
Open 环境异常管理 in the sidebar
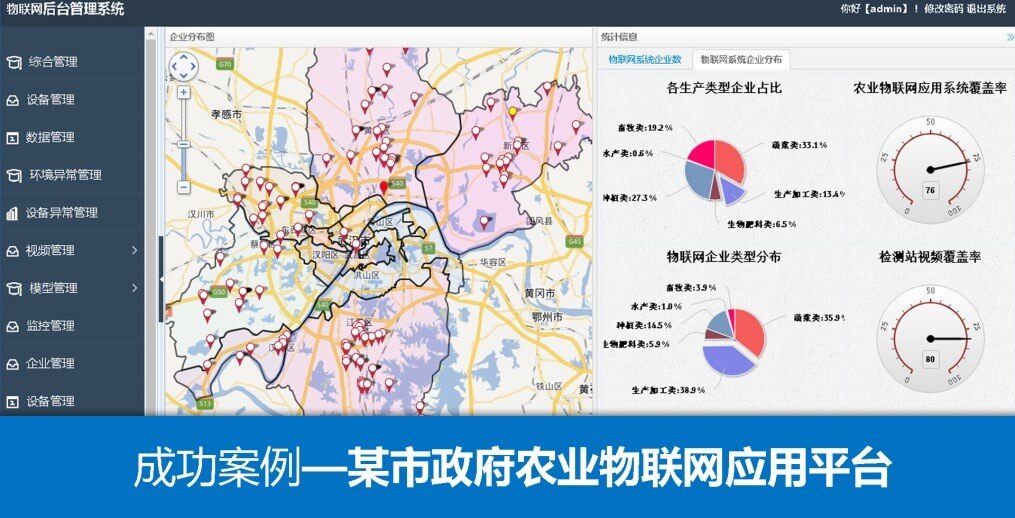click(65, 175)
